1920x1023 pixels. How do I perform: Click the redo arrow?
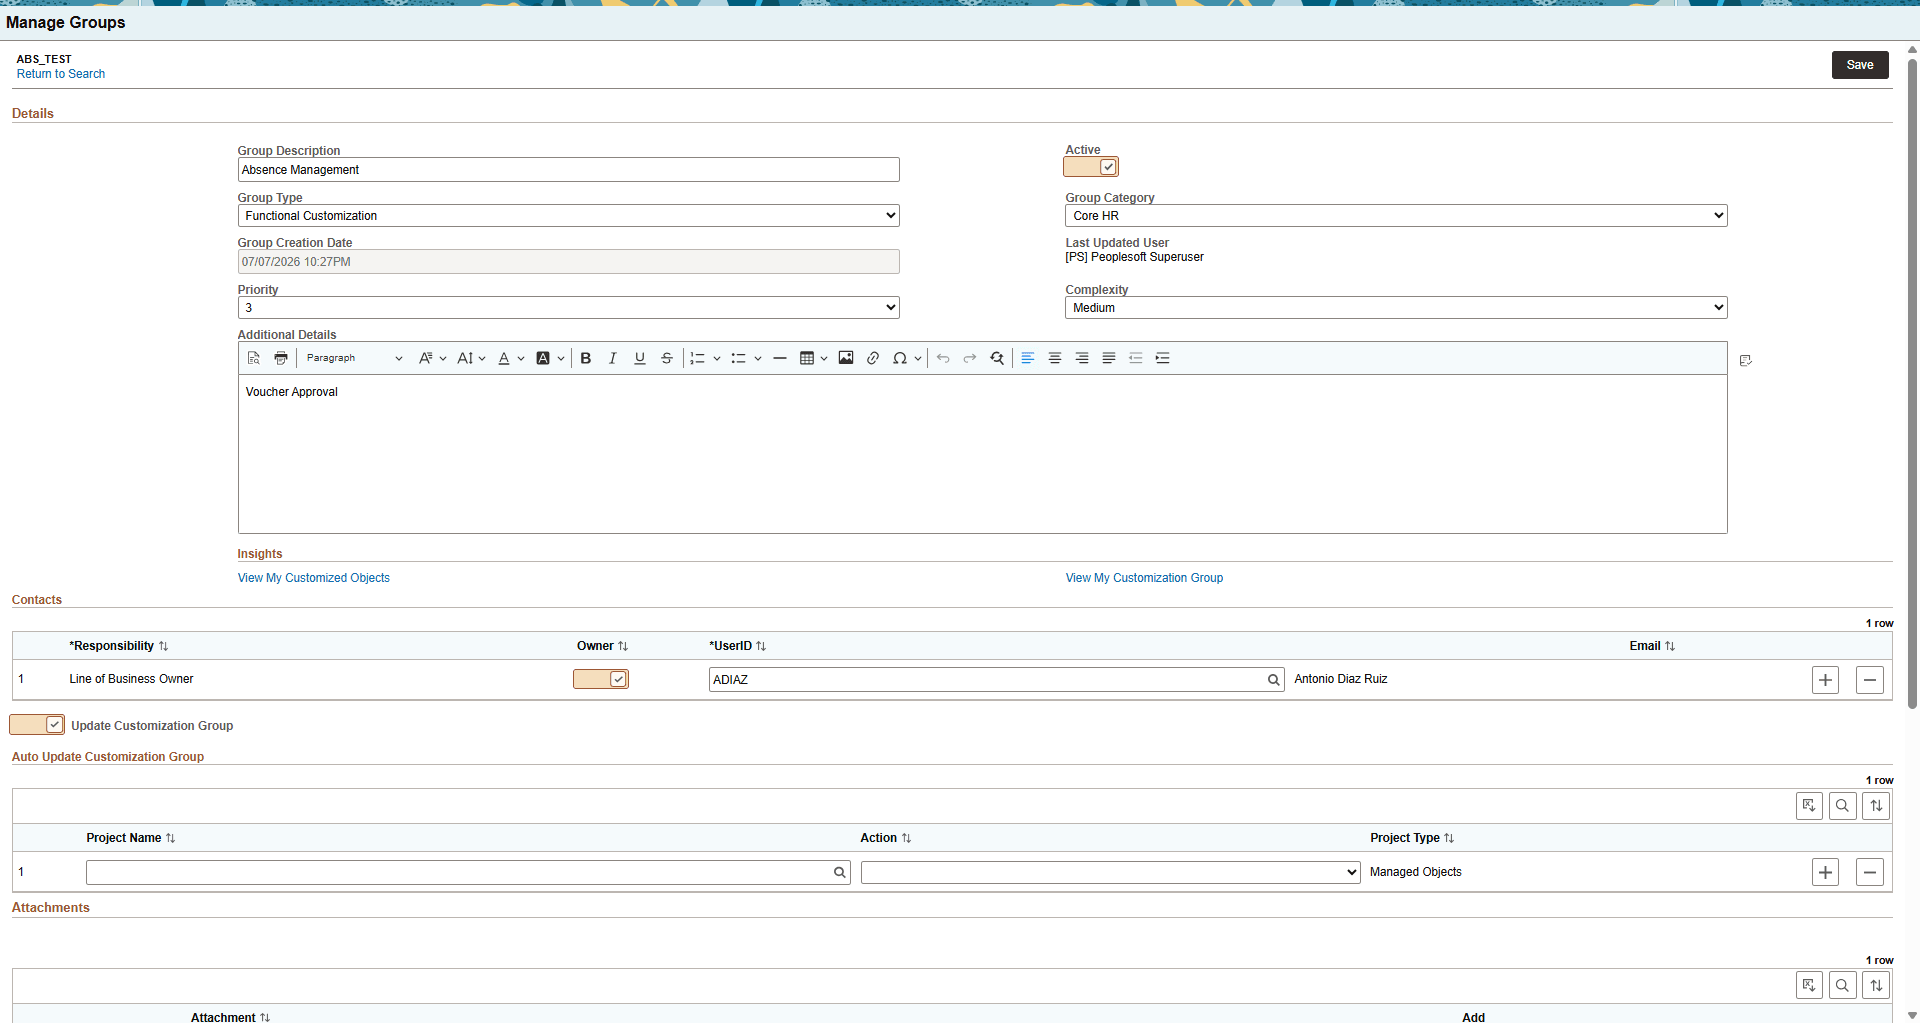tap(970, 358)
